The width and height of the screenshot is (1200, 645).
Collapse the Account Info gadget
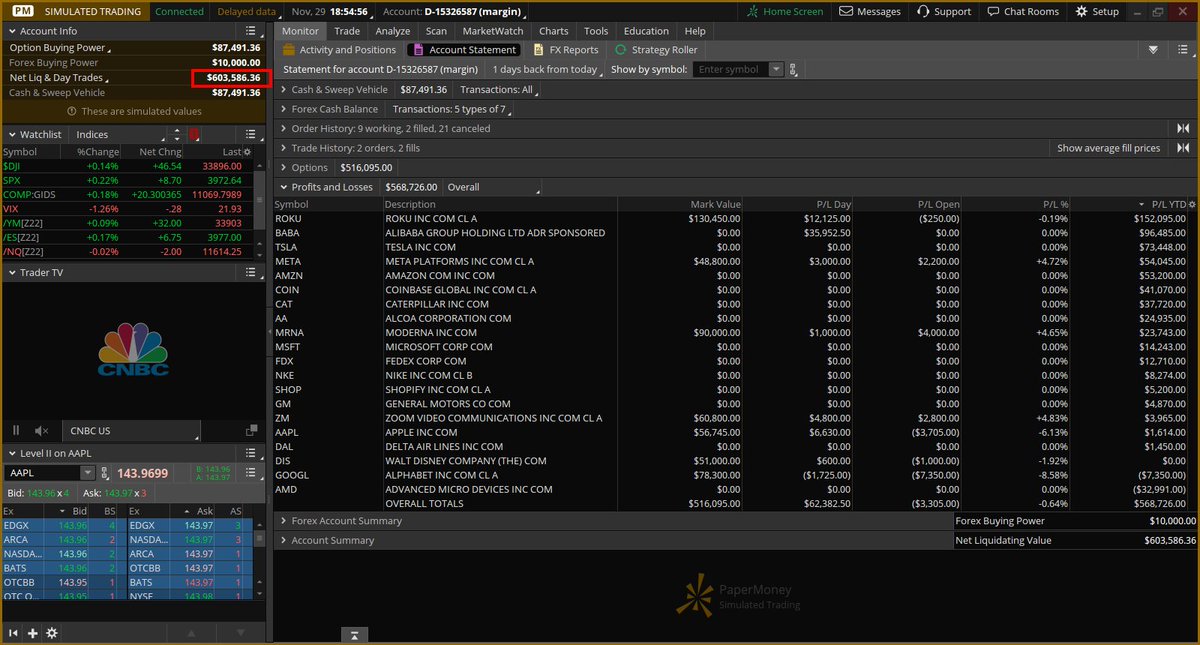tap(11, 31)
